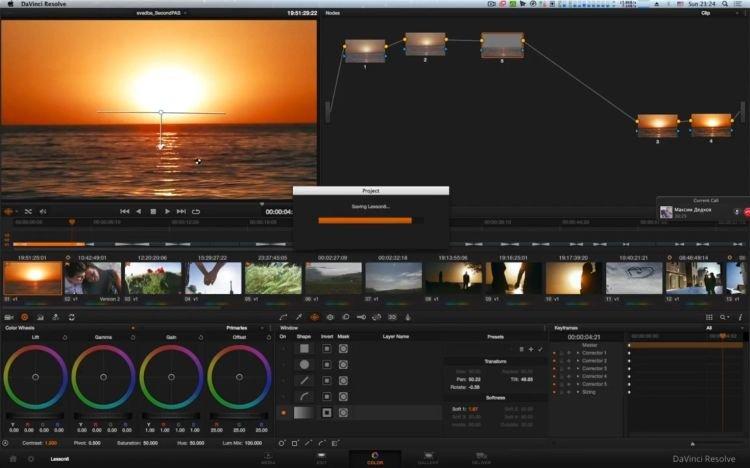Image resolution: width=750 pixels, height=468 pixels.
Task: Select the poppy flowers clip thumbnail 03
Action: [153, 278]
